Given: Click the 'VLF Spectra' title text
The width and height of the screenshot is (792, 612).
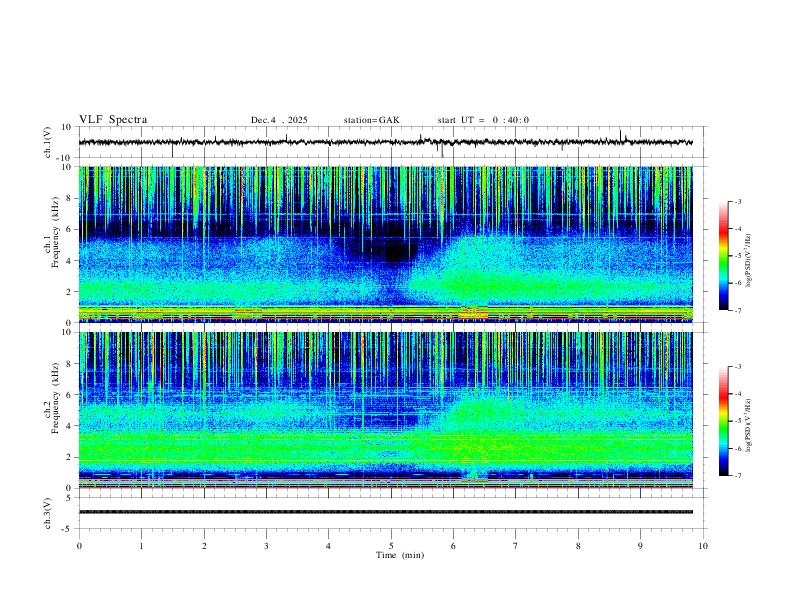Looking at the screenshot, I should coord(113,120).
